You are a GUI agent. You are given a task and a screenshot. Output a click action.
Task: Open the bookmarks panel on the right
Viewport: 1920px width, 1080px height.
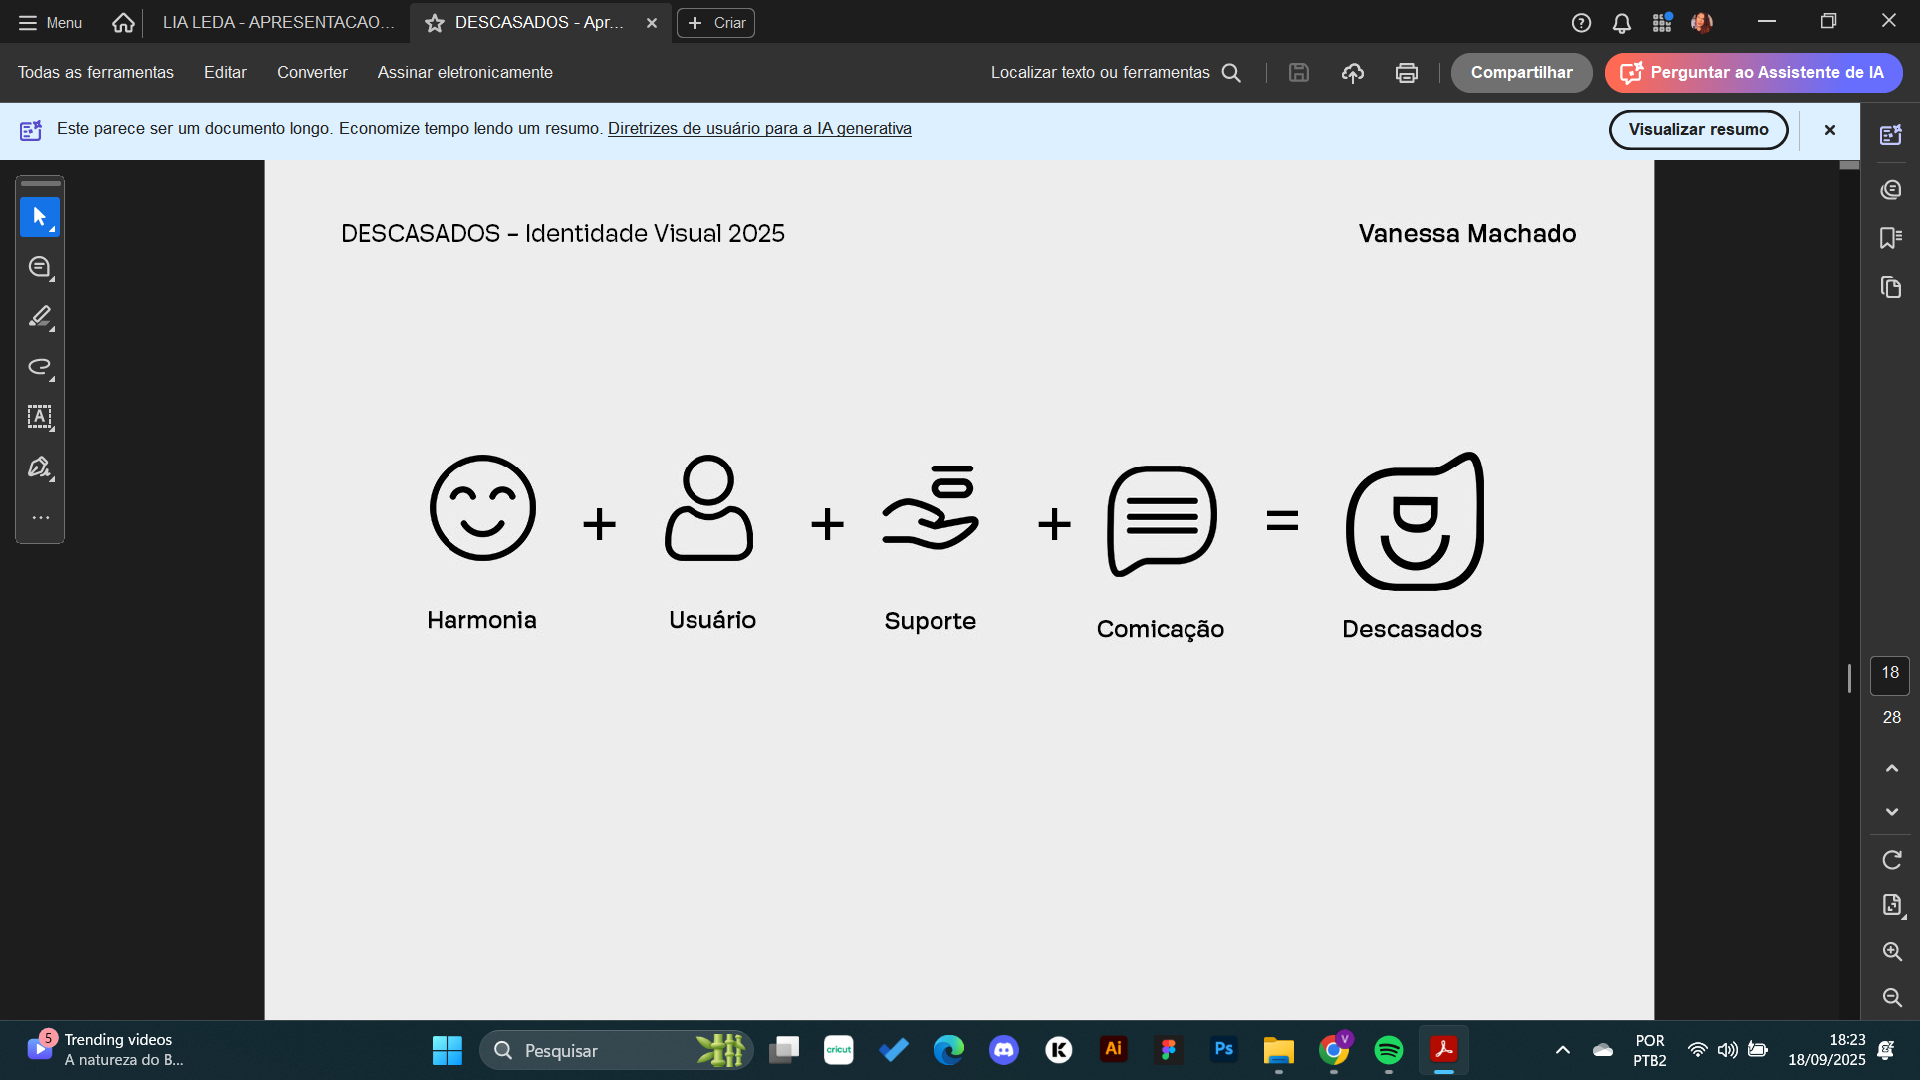point(1891,238)
